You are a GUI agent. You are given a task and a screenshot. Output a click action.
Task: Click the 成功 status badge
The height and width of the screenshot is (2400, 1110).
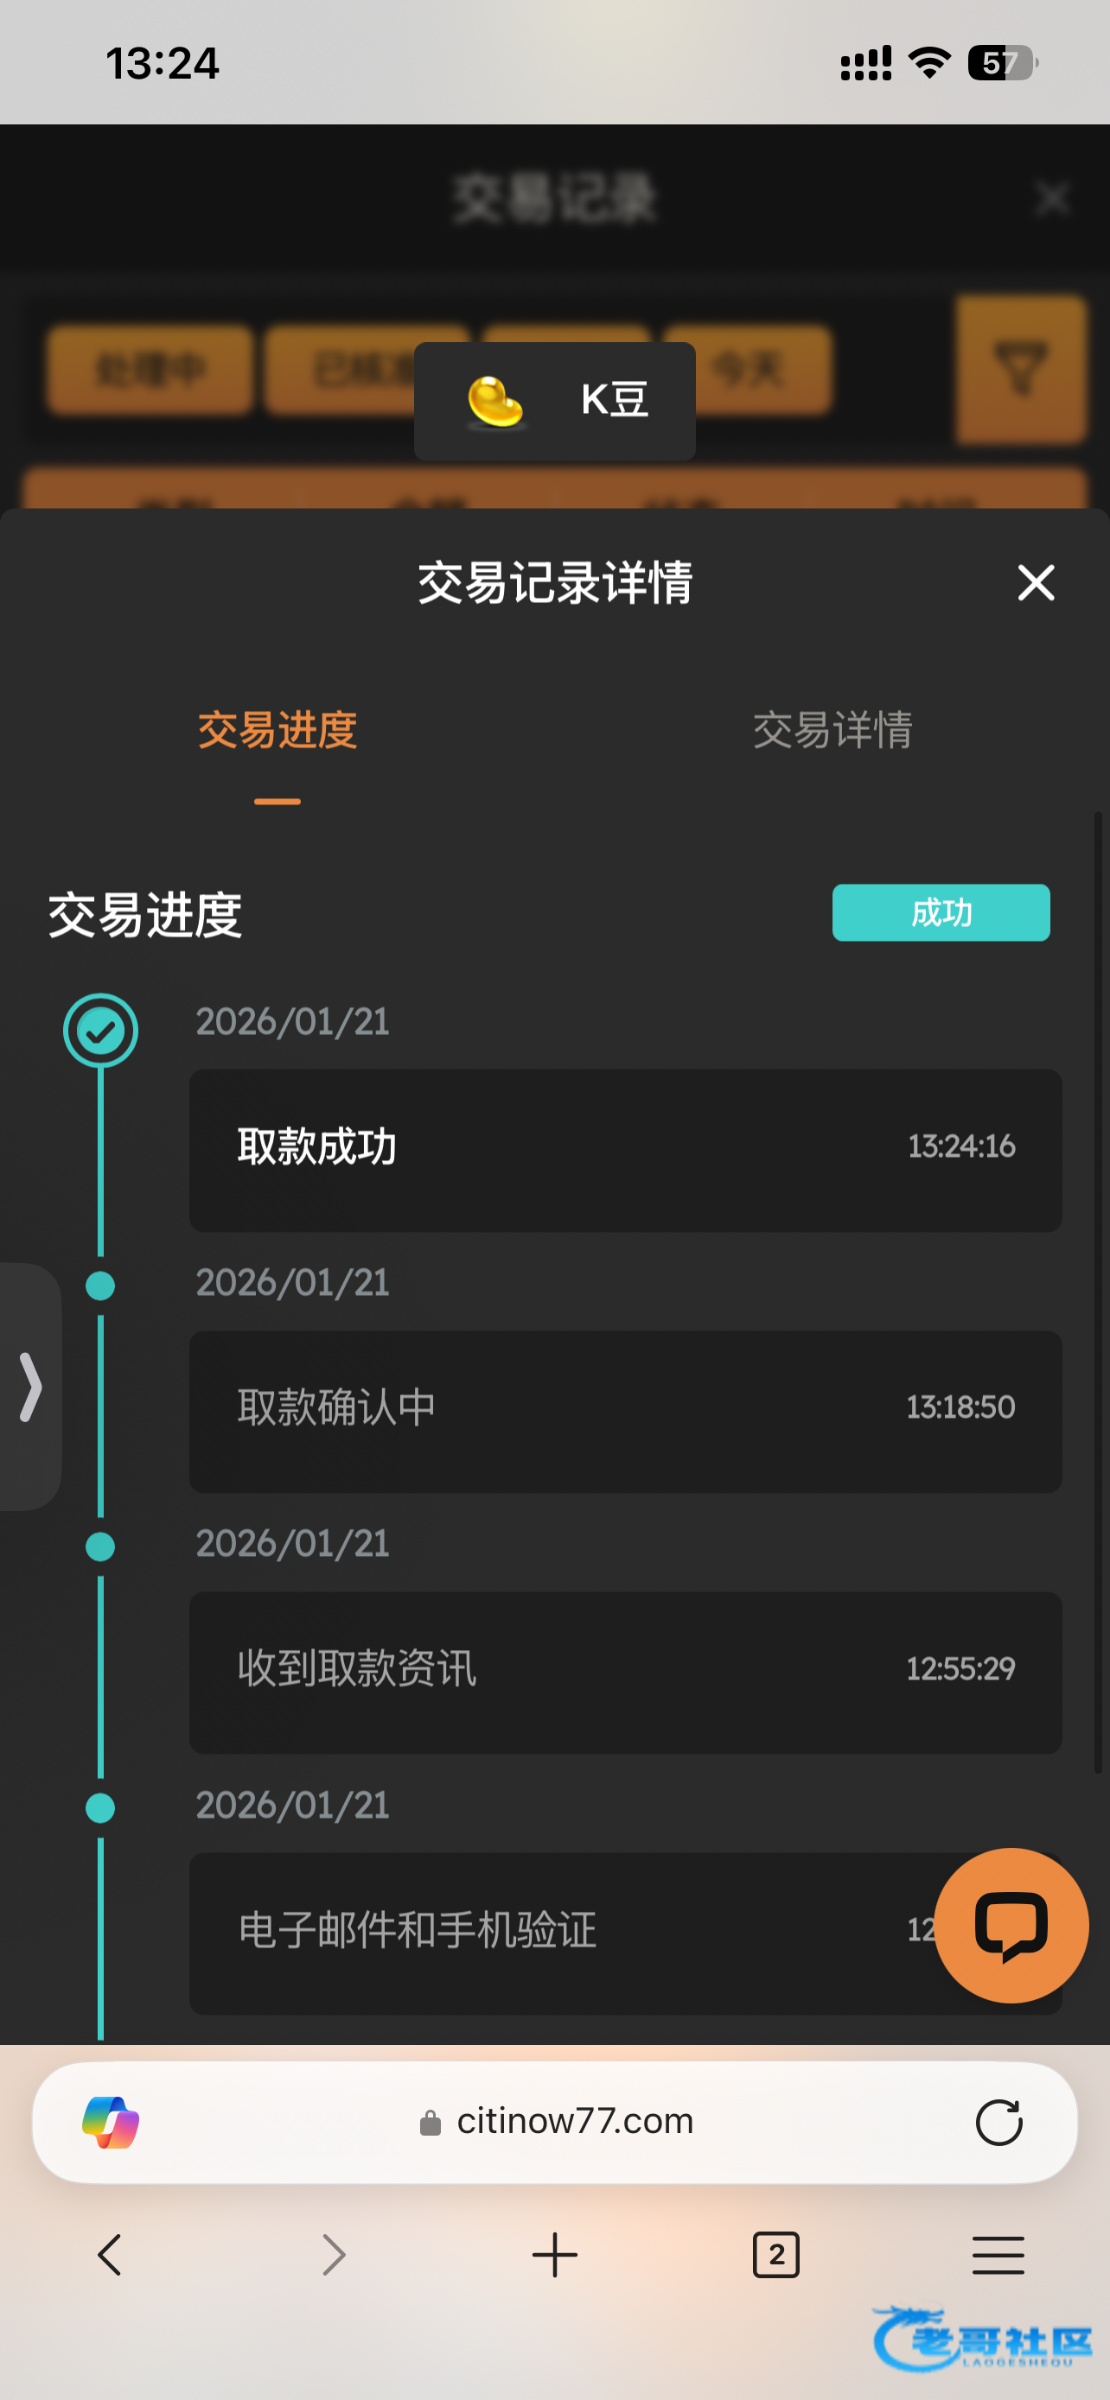click(x=941, y=912)
